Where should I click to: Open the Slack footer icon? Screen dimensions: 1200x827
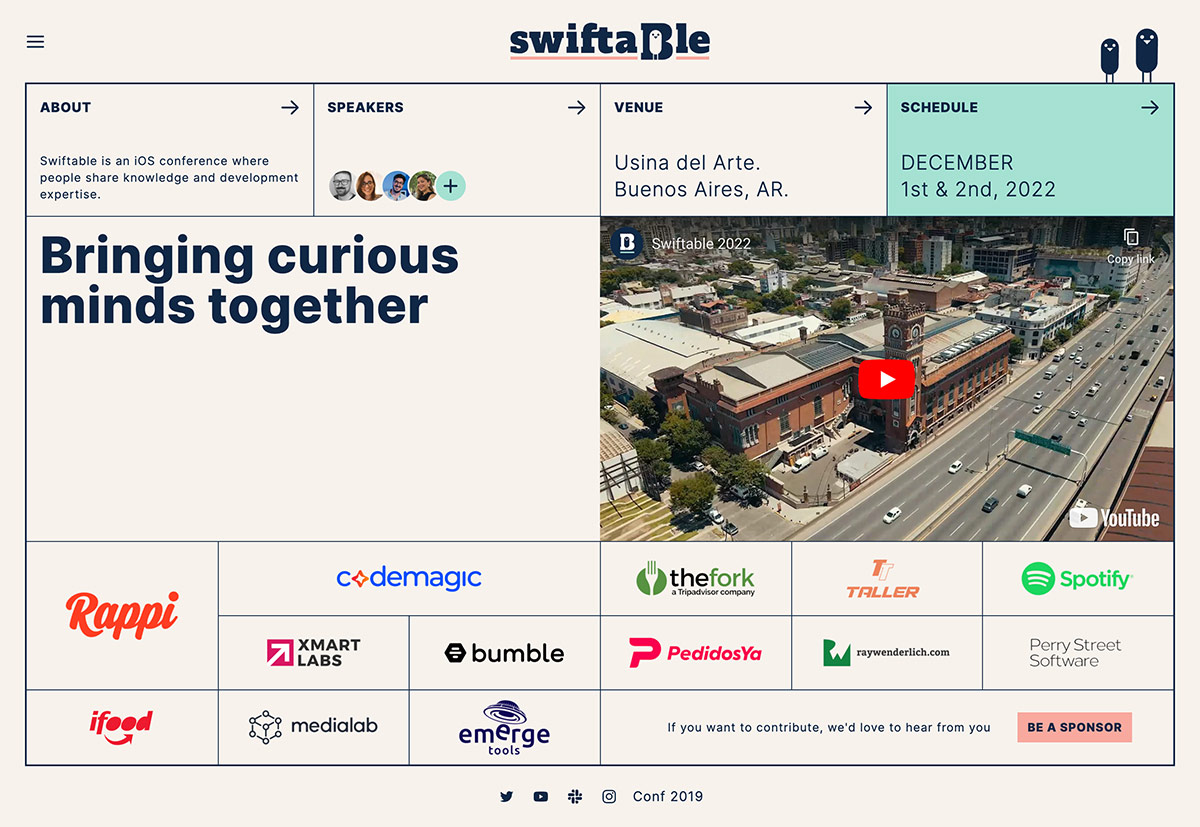pyautogui.click(x=575, y=797)
